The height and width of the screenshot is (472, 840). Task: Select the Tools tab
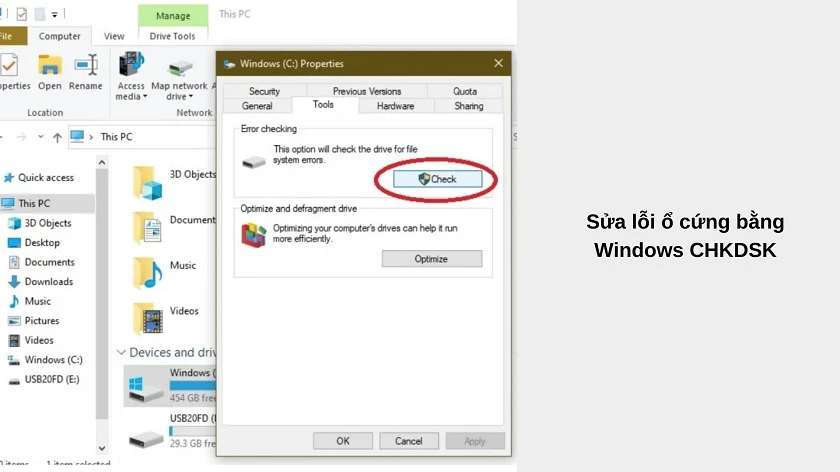pos(323,104)
